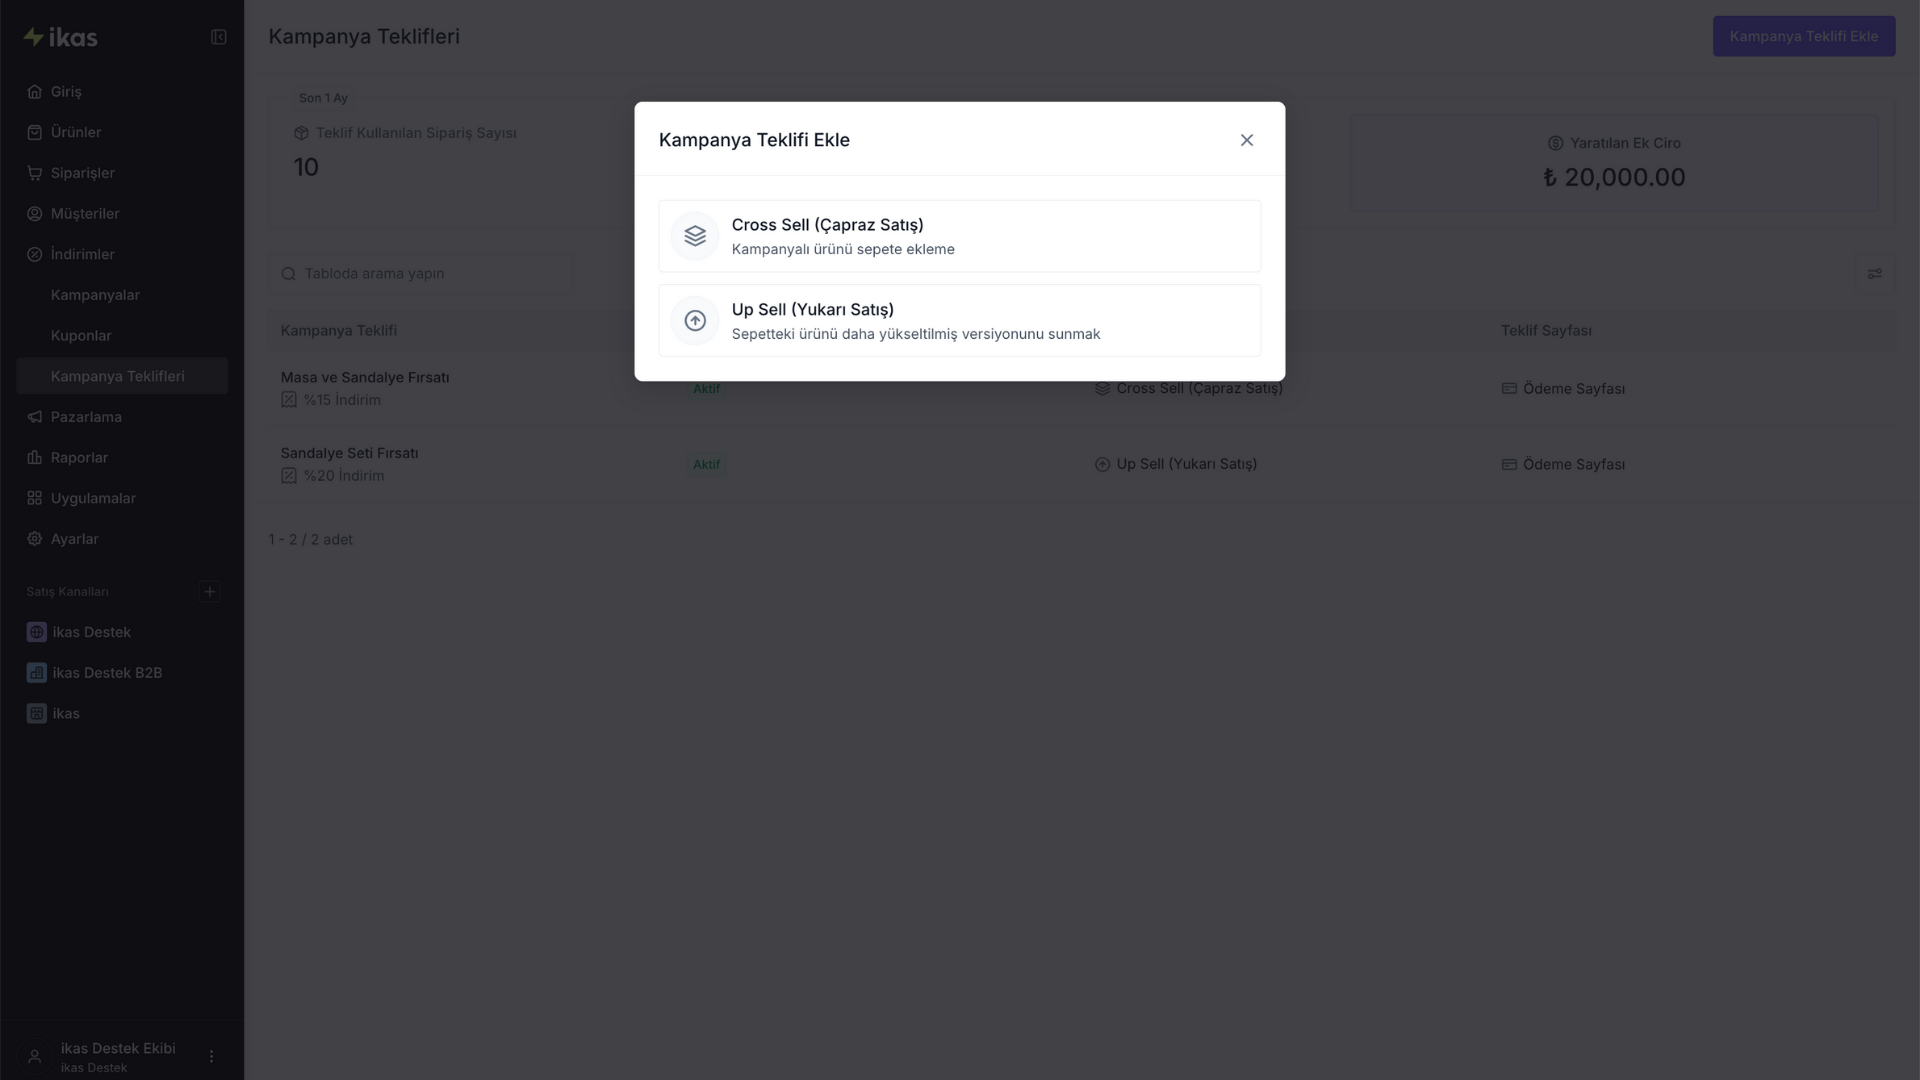Image resolution: width=1920 pixels, height=1080 pixels.
Task: Select Up Sell arrow-up icon
Action: (695, 320)
